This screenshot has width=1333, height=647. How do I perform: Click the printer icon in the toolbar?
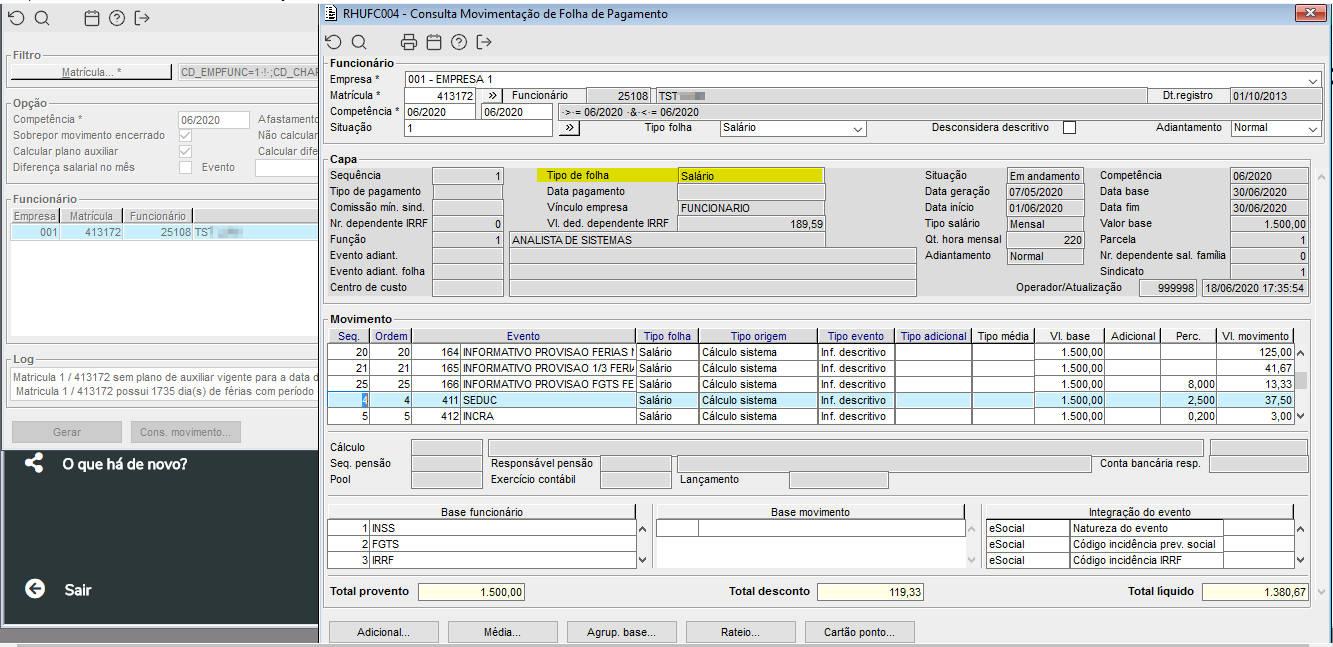tap(408, 42)
